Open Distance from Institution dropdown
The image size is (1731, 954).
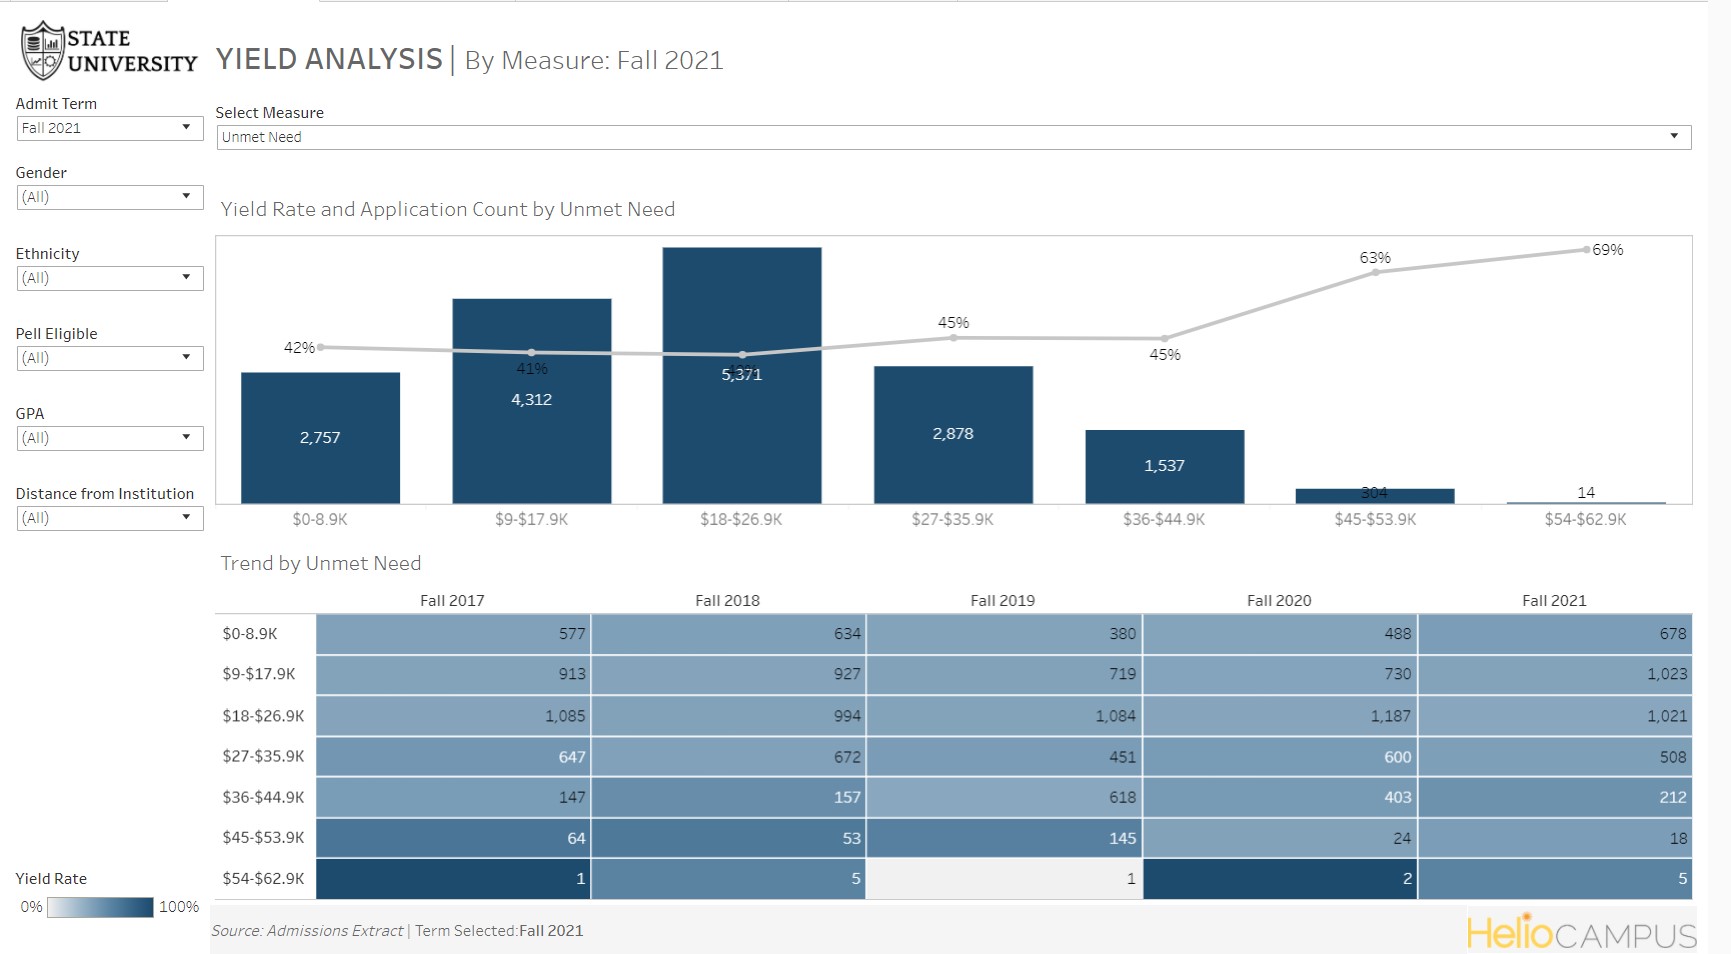pyautogui.click(x=109, y=518)
